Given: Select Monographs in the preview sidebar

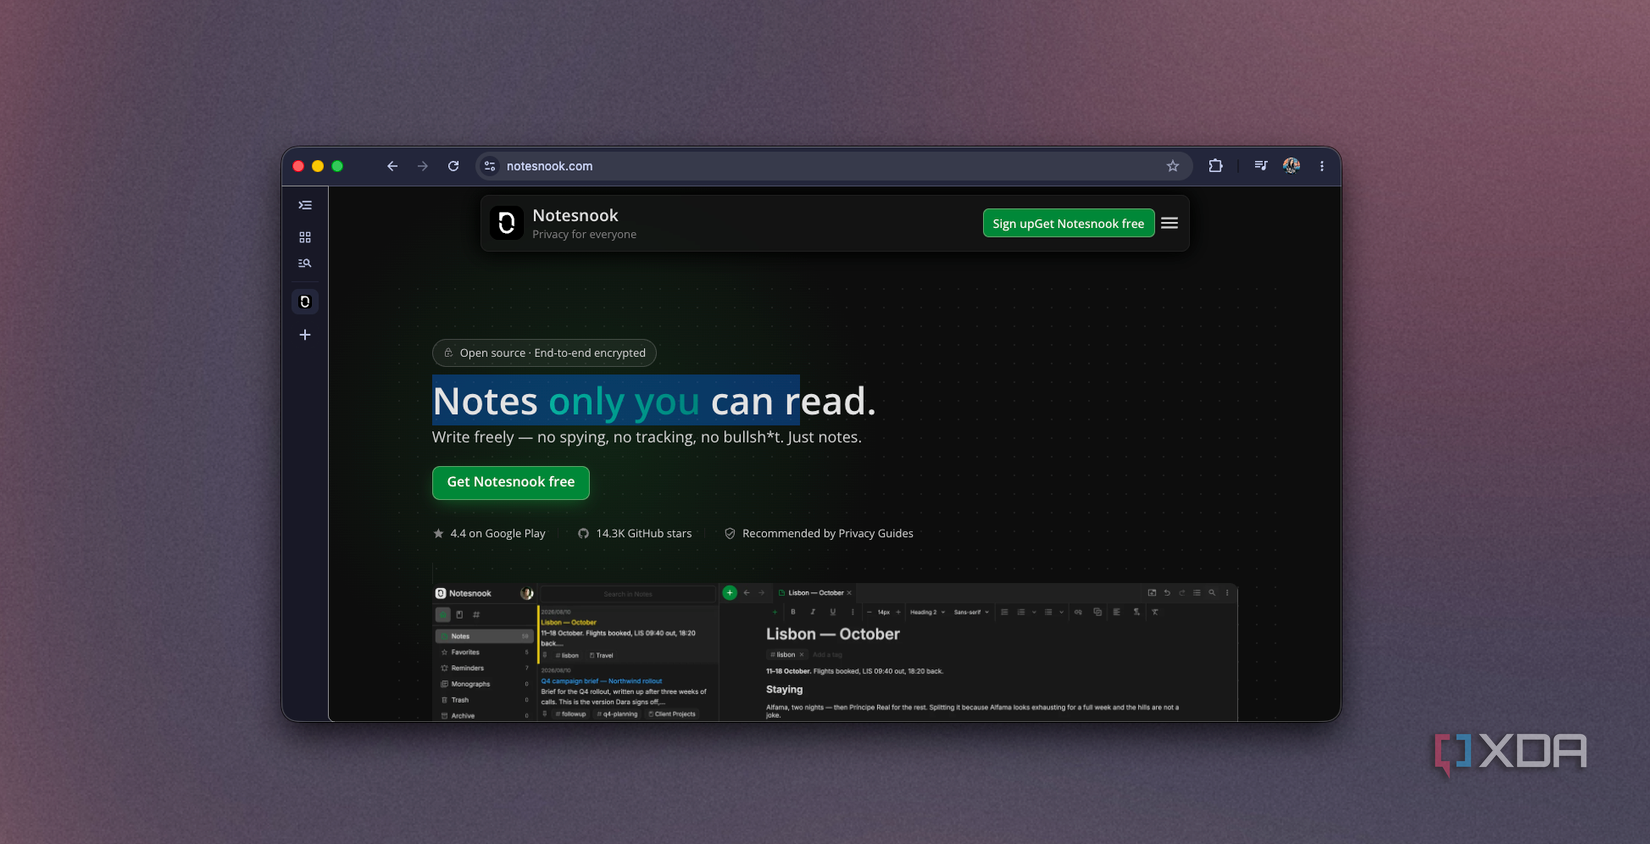Looking at the screenshot, I should click(484, 684).
